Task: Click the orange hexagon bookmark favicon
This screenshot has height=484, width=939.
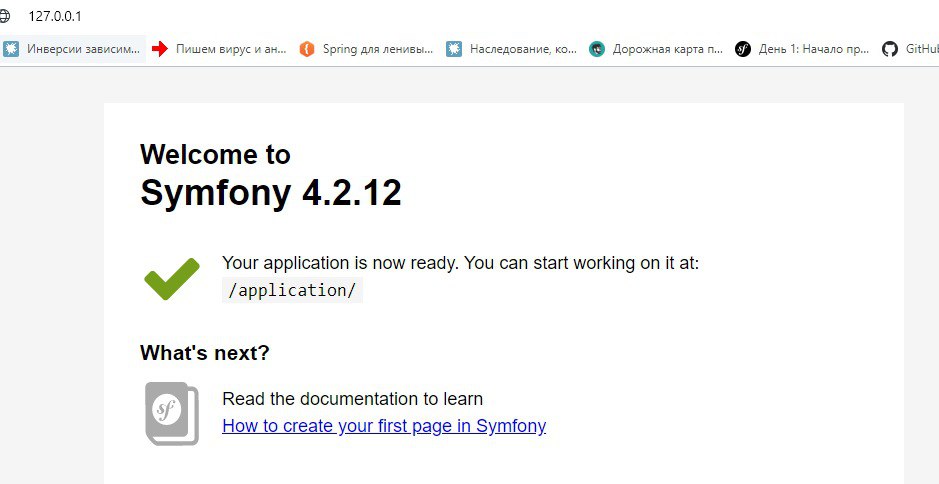Action: pos(307,49)
